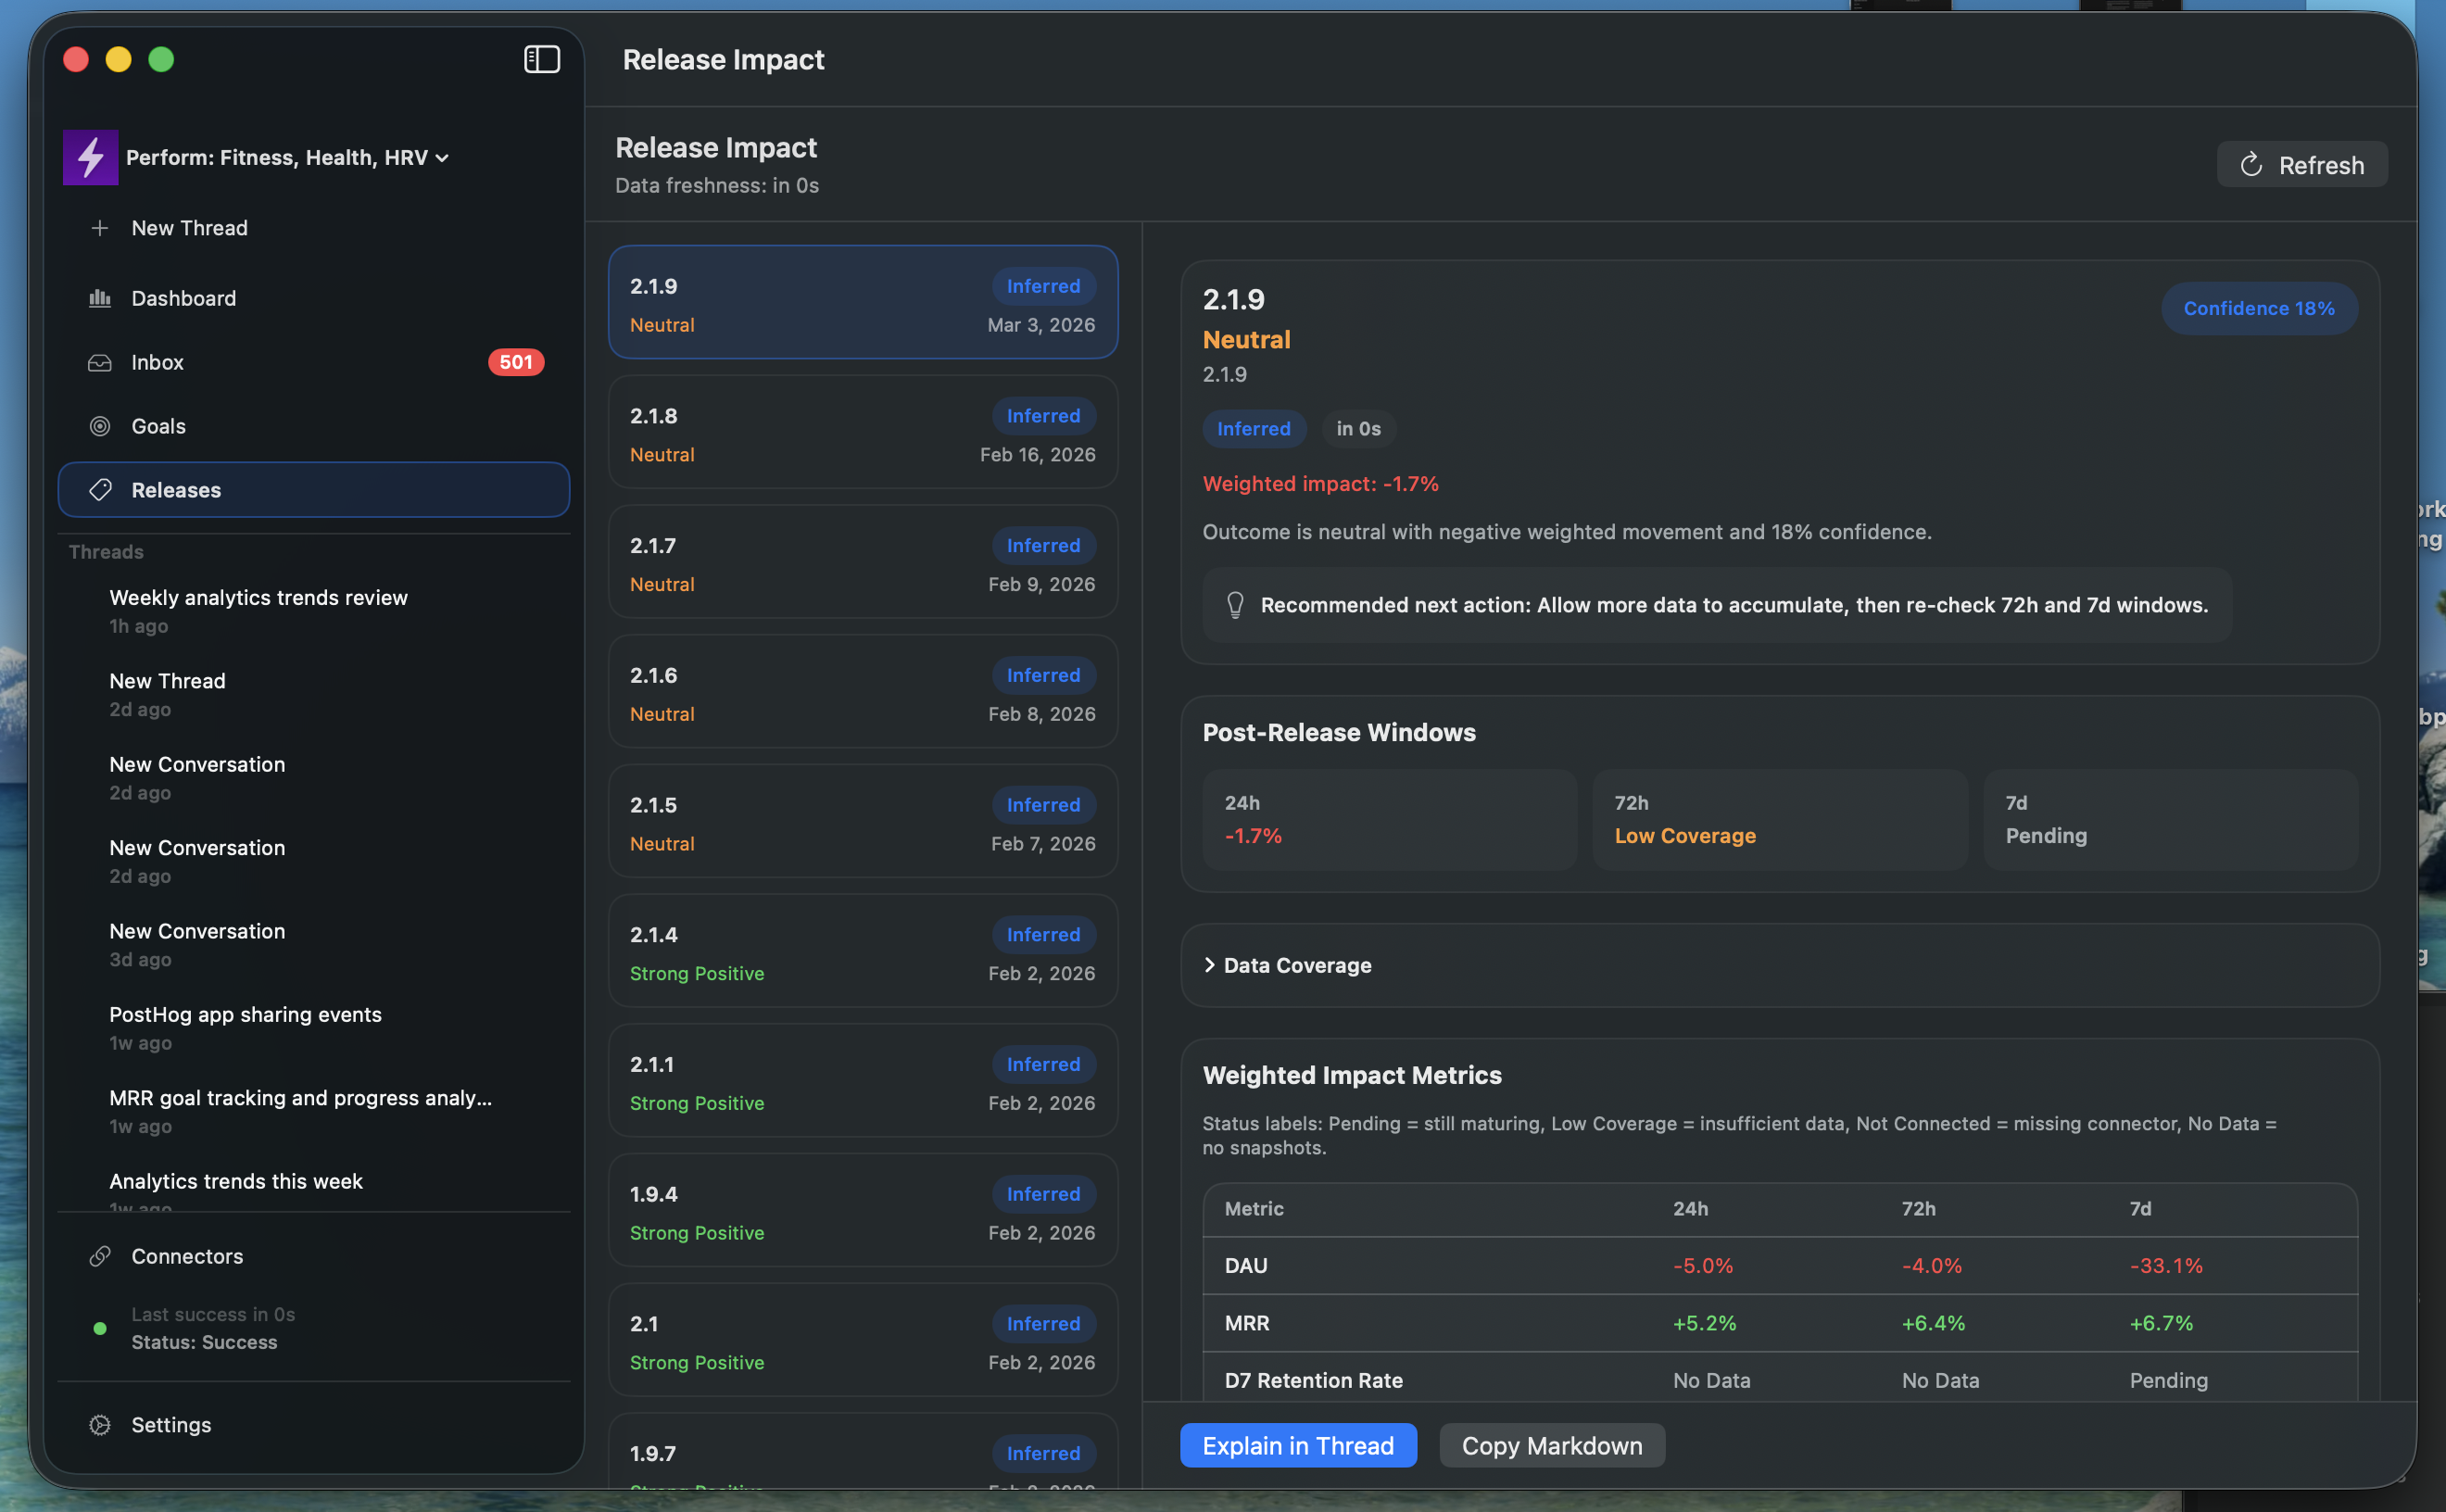The image size is (2446, 1512).
Task: Click the purple Perform app lightning icon
Action: click(90, 157)
